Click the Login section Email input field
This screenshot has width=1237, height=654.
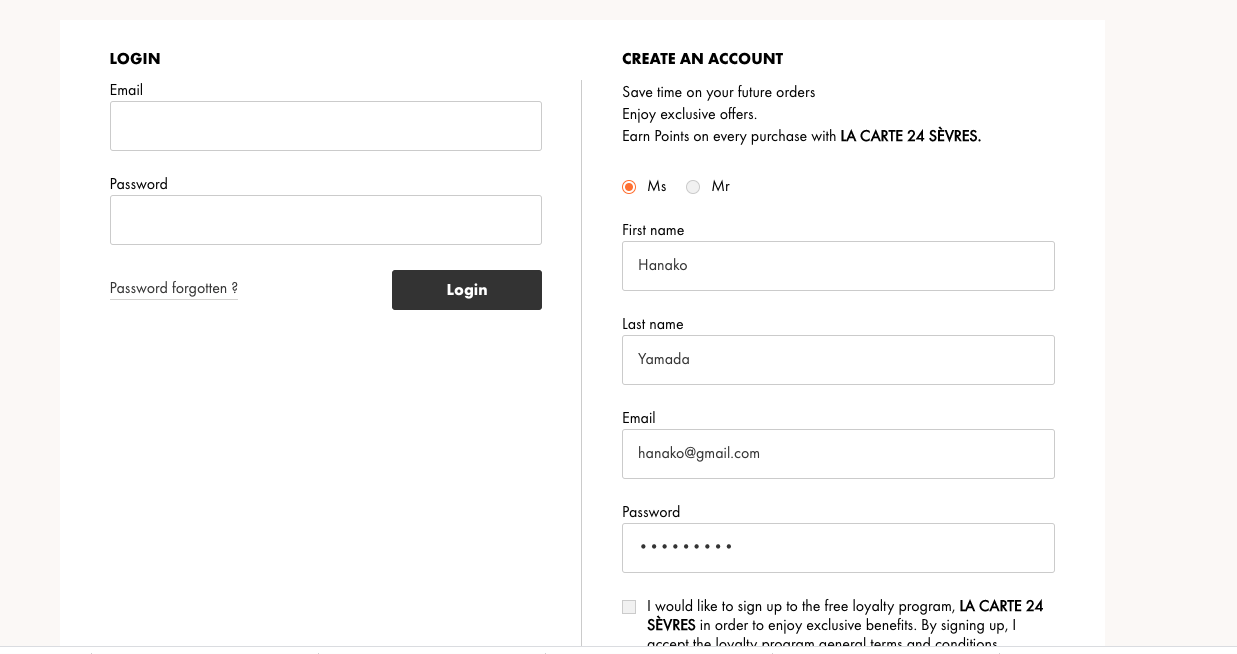(325, 126)
